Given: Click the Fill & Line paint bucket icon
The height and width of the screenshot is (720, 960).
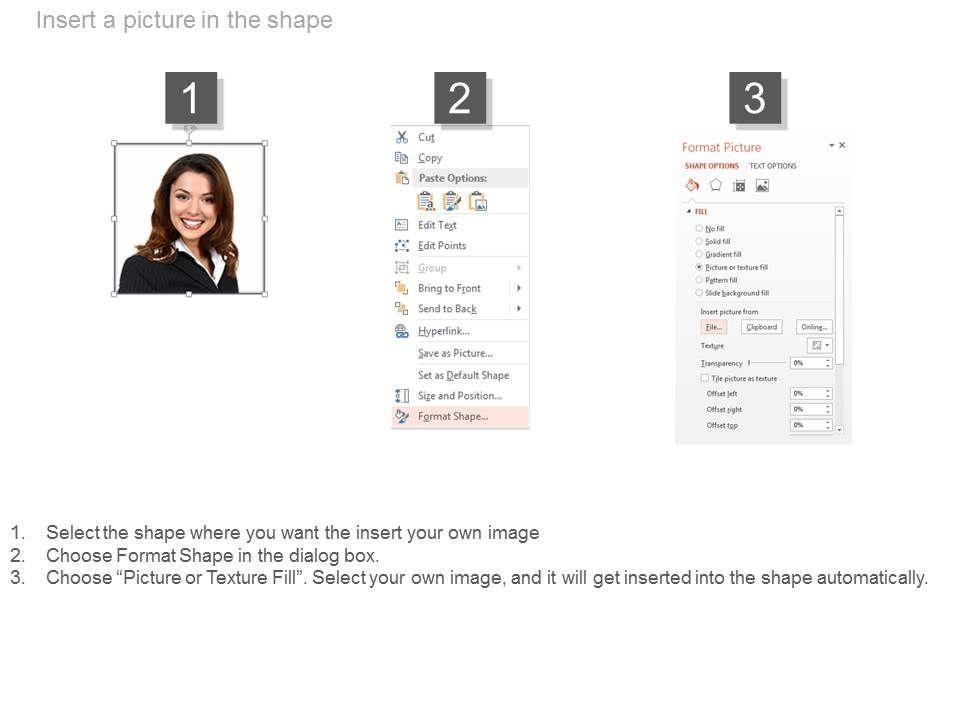Looking at the screenshot, I should 692,185.
